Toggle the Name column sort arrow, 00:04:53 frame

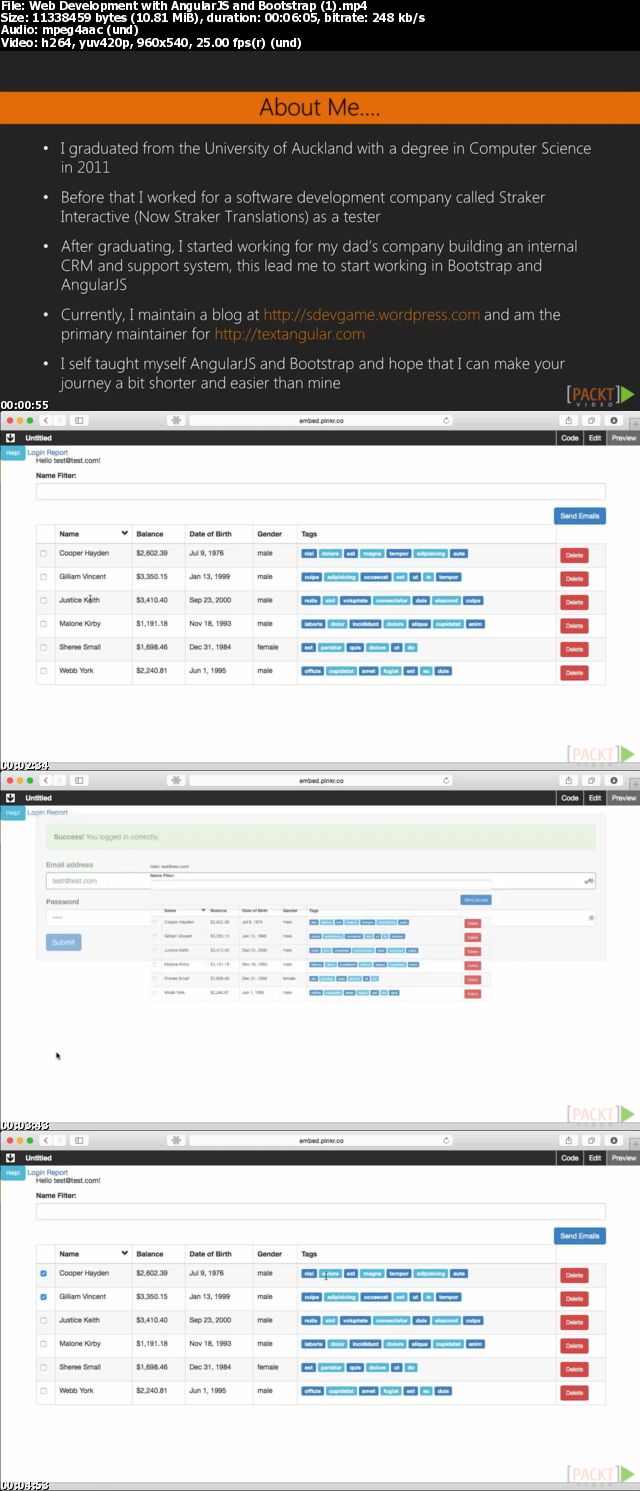(x=125, y=1253)
